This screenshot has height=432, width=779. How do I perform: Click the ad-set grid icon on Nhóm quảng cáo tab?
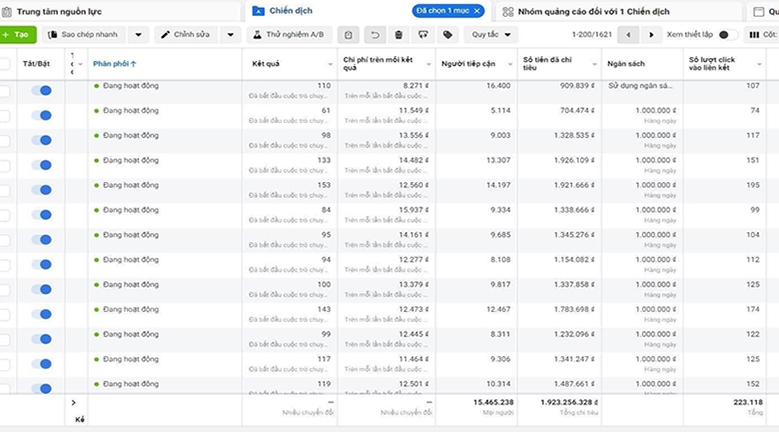(x=508, y=11)
